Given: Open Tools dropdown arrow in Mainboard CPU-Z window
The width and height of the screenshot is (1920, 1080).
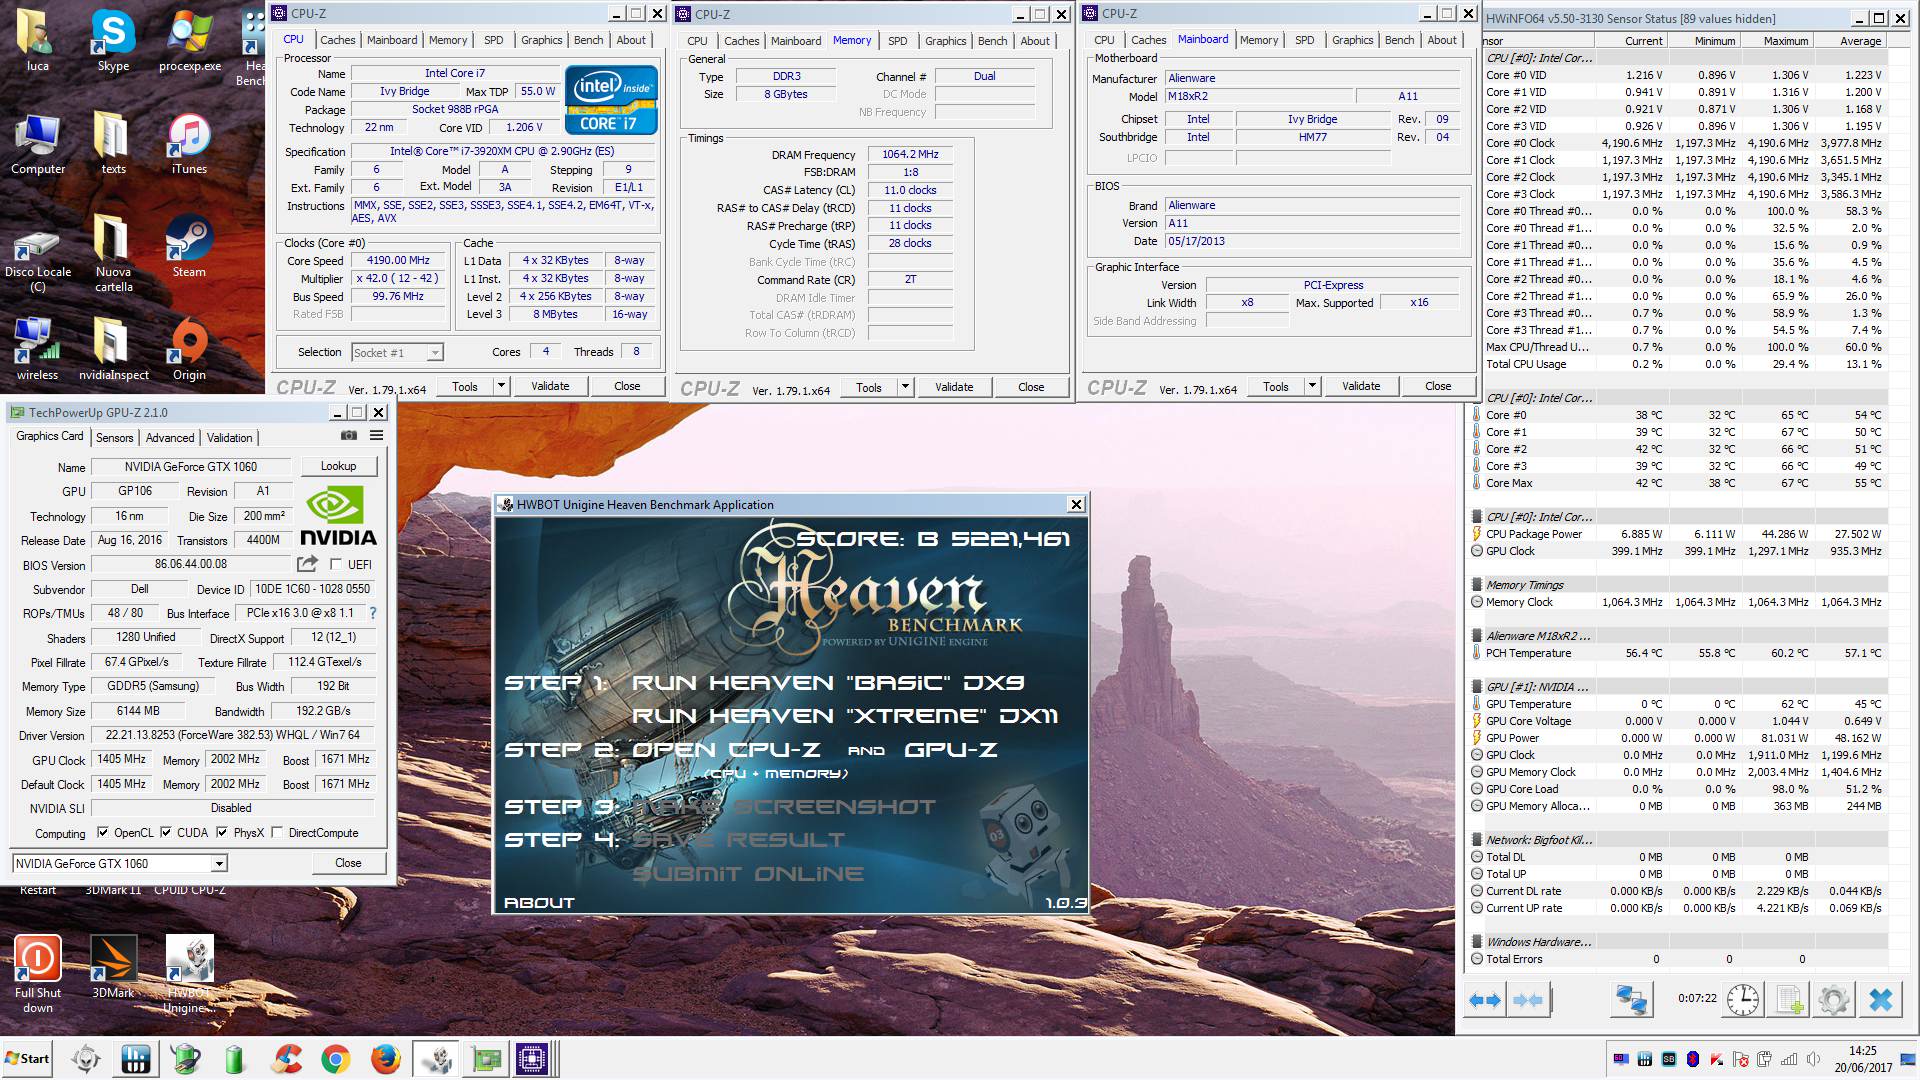Looking at the screenshot, I should [x=1312, y=386].
